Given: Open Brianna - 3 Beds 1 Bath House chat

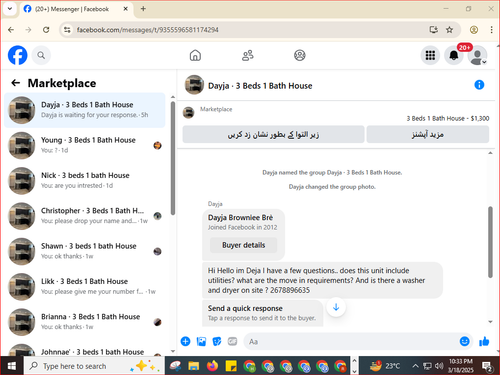Looking at the screenshot, I should [85, 322].
